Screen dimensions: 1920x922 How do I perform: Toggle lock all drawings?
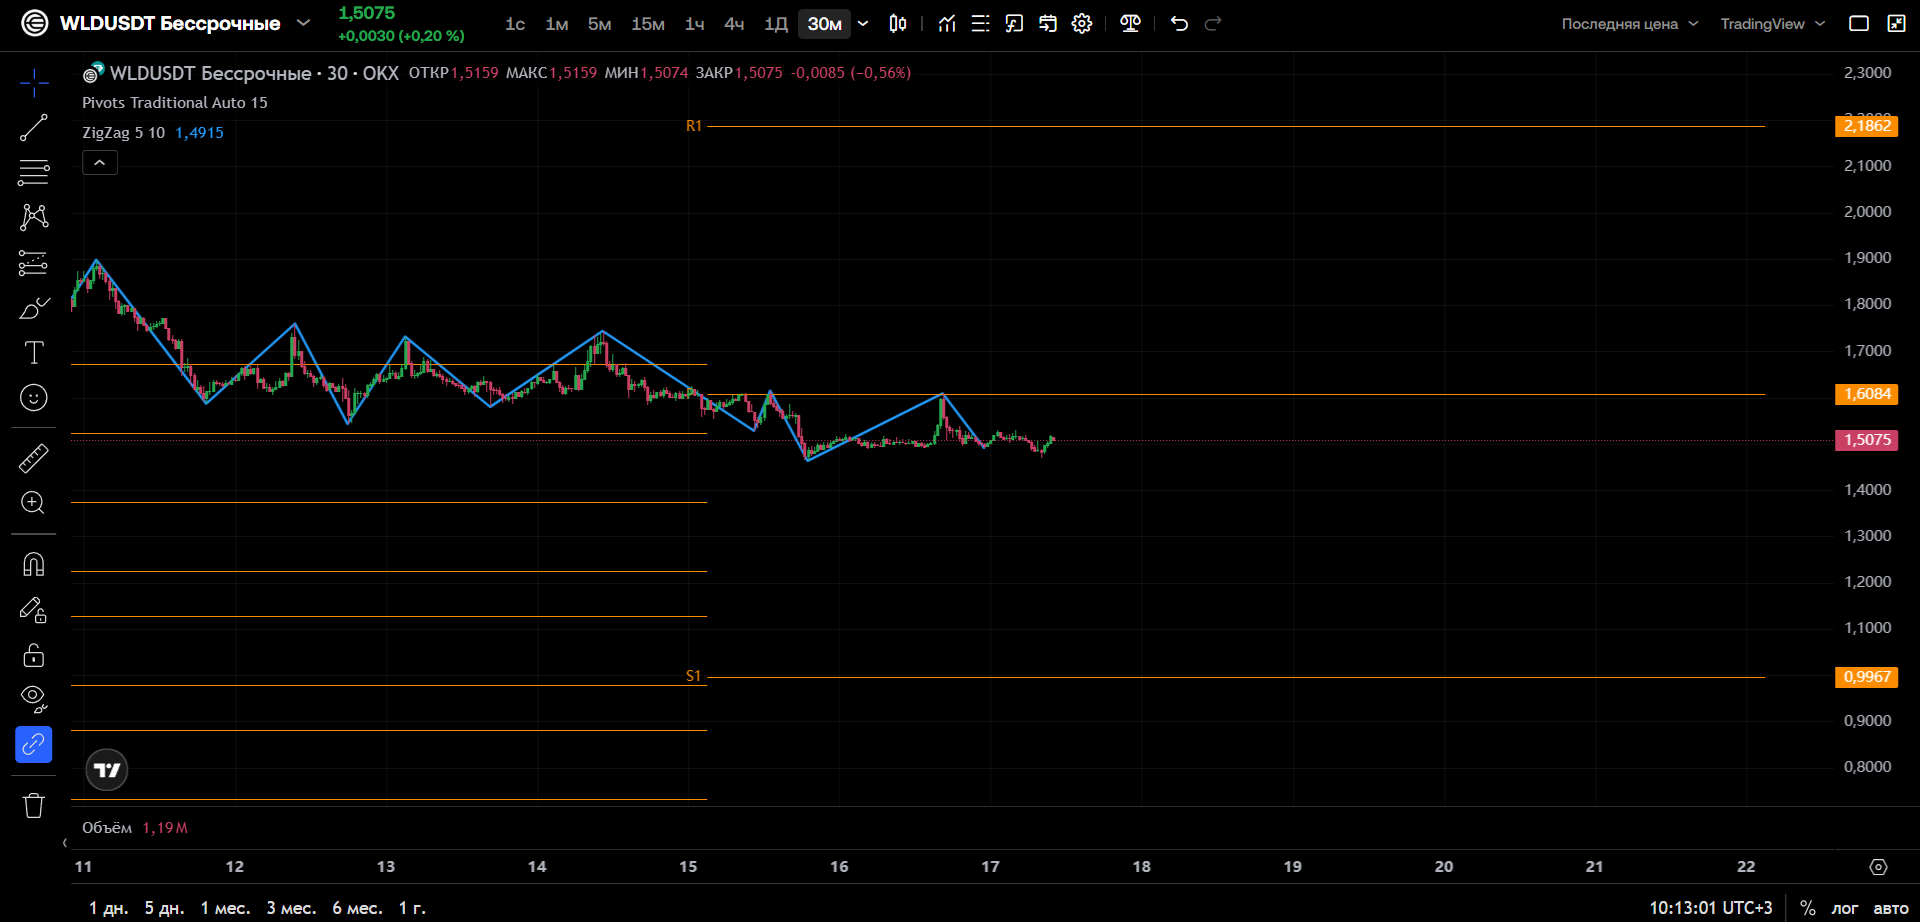(x=34, y=655)
